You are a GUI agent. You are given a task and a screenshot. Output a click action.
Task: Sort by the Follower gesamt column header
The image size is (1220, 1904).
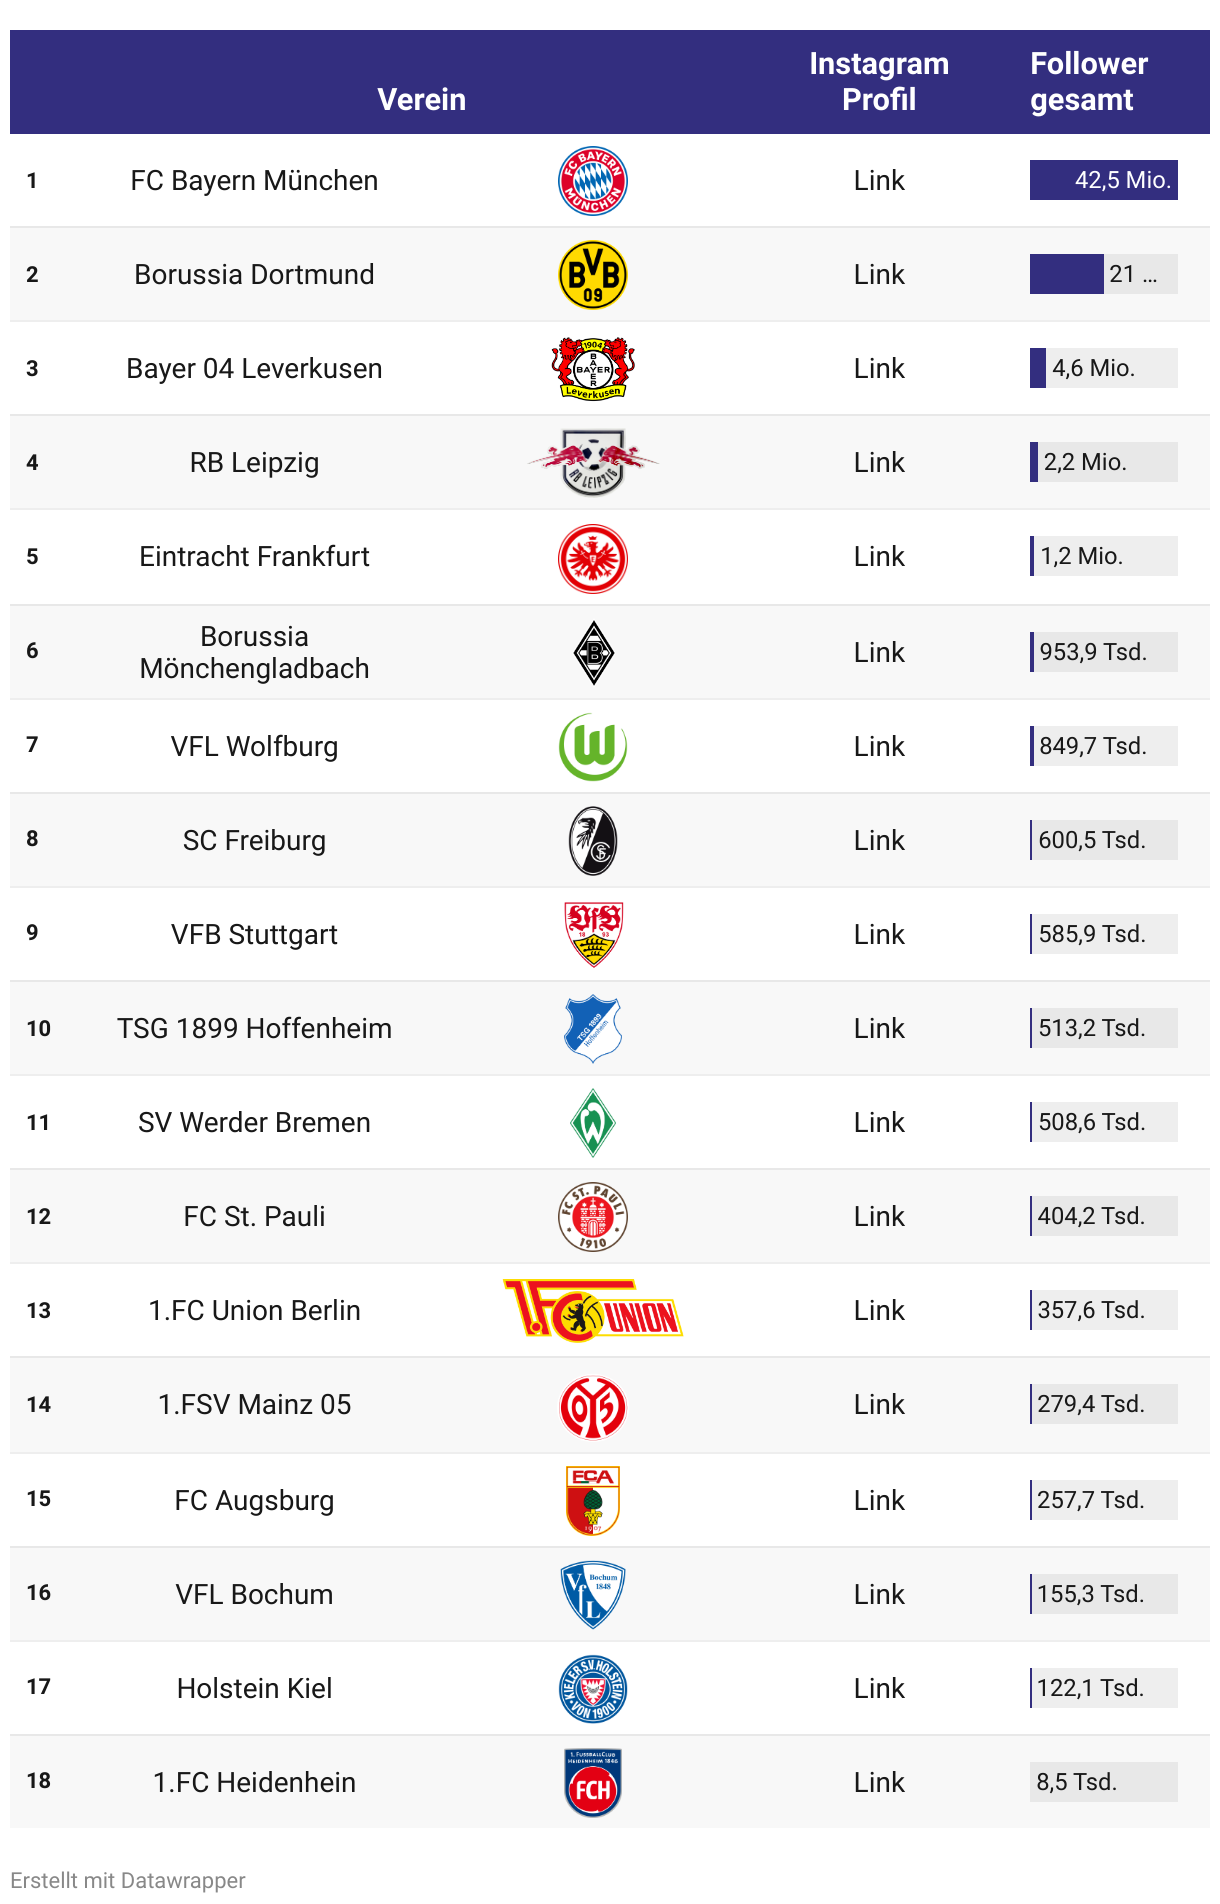(x=1089, y=82)
